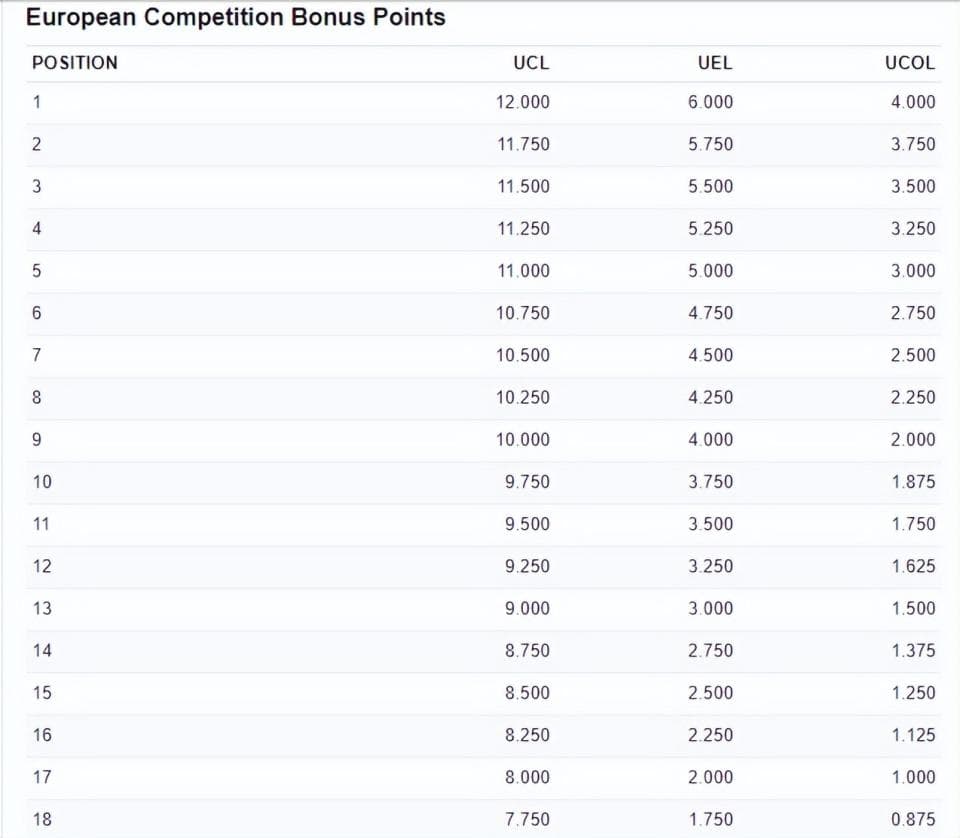Select the UCL value 8.000 in row 17
This screenshot has height=838, width=960.
[x=527, y=778]
